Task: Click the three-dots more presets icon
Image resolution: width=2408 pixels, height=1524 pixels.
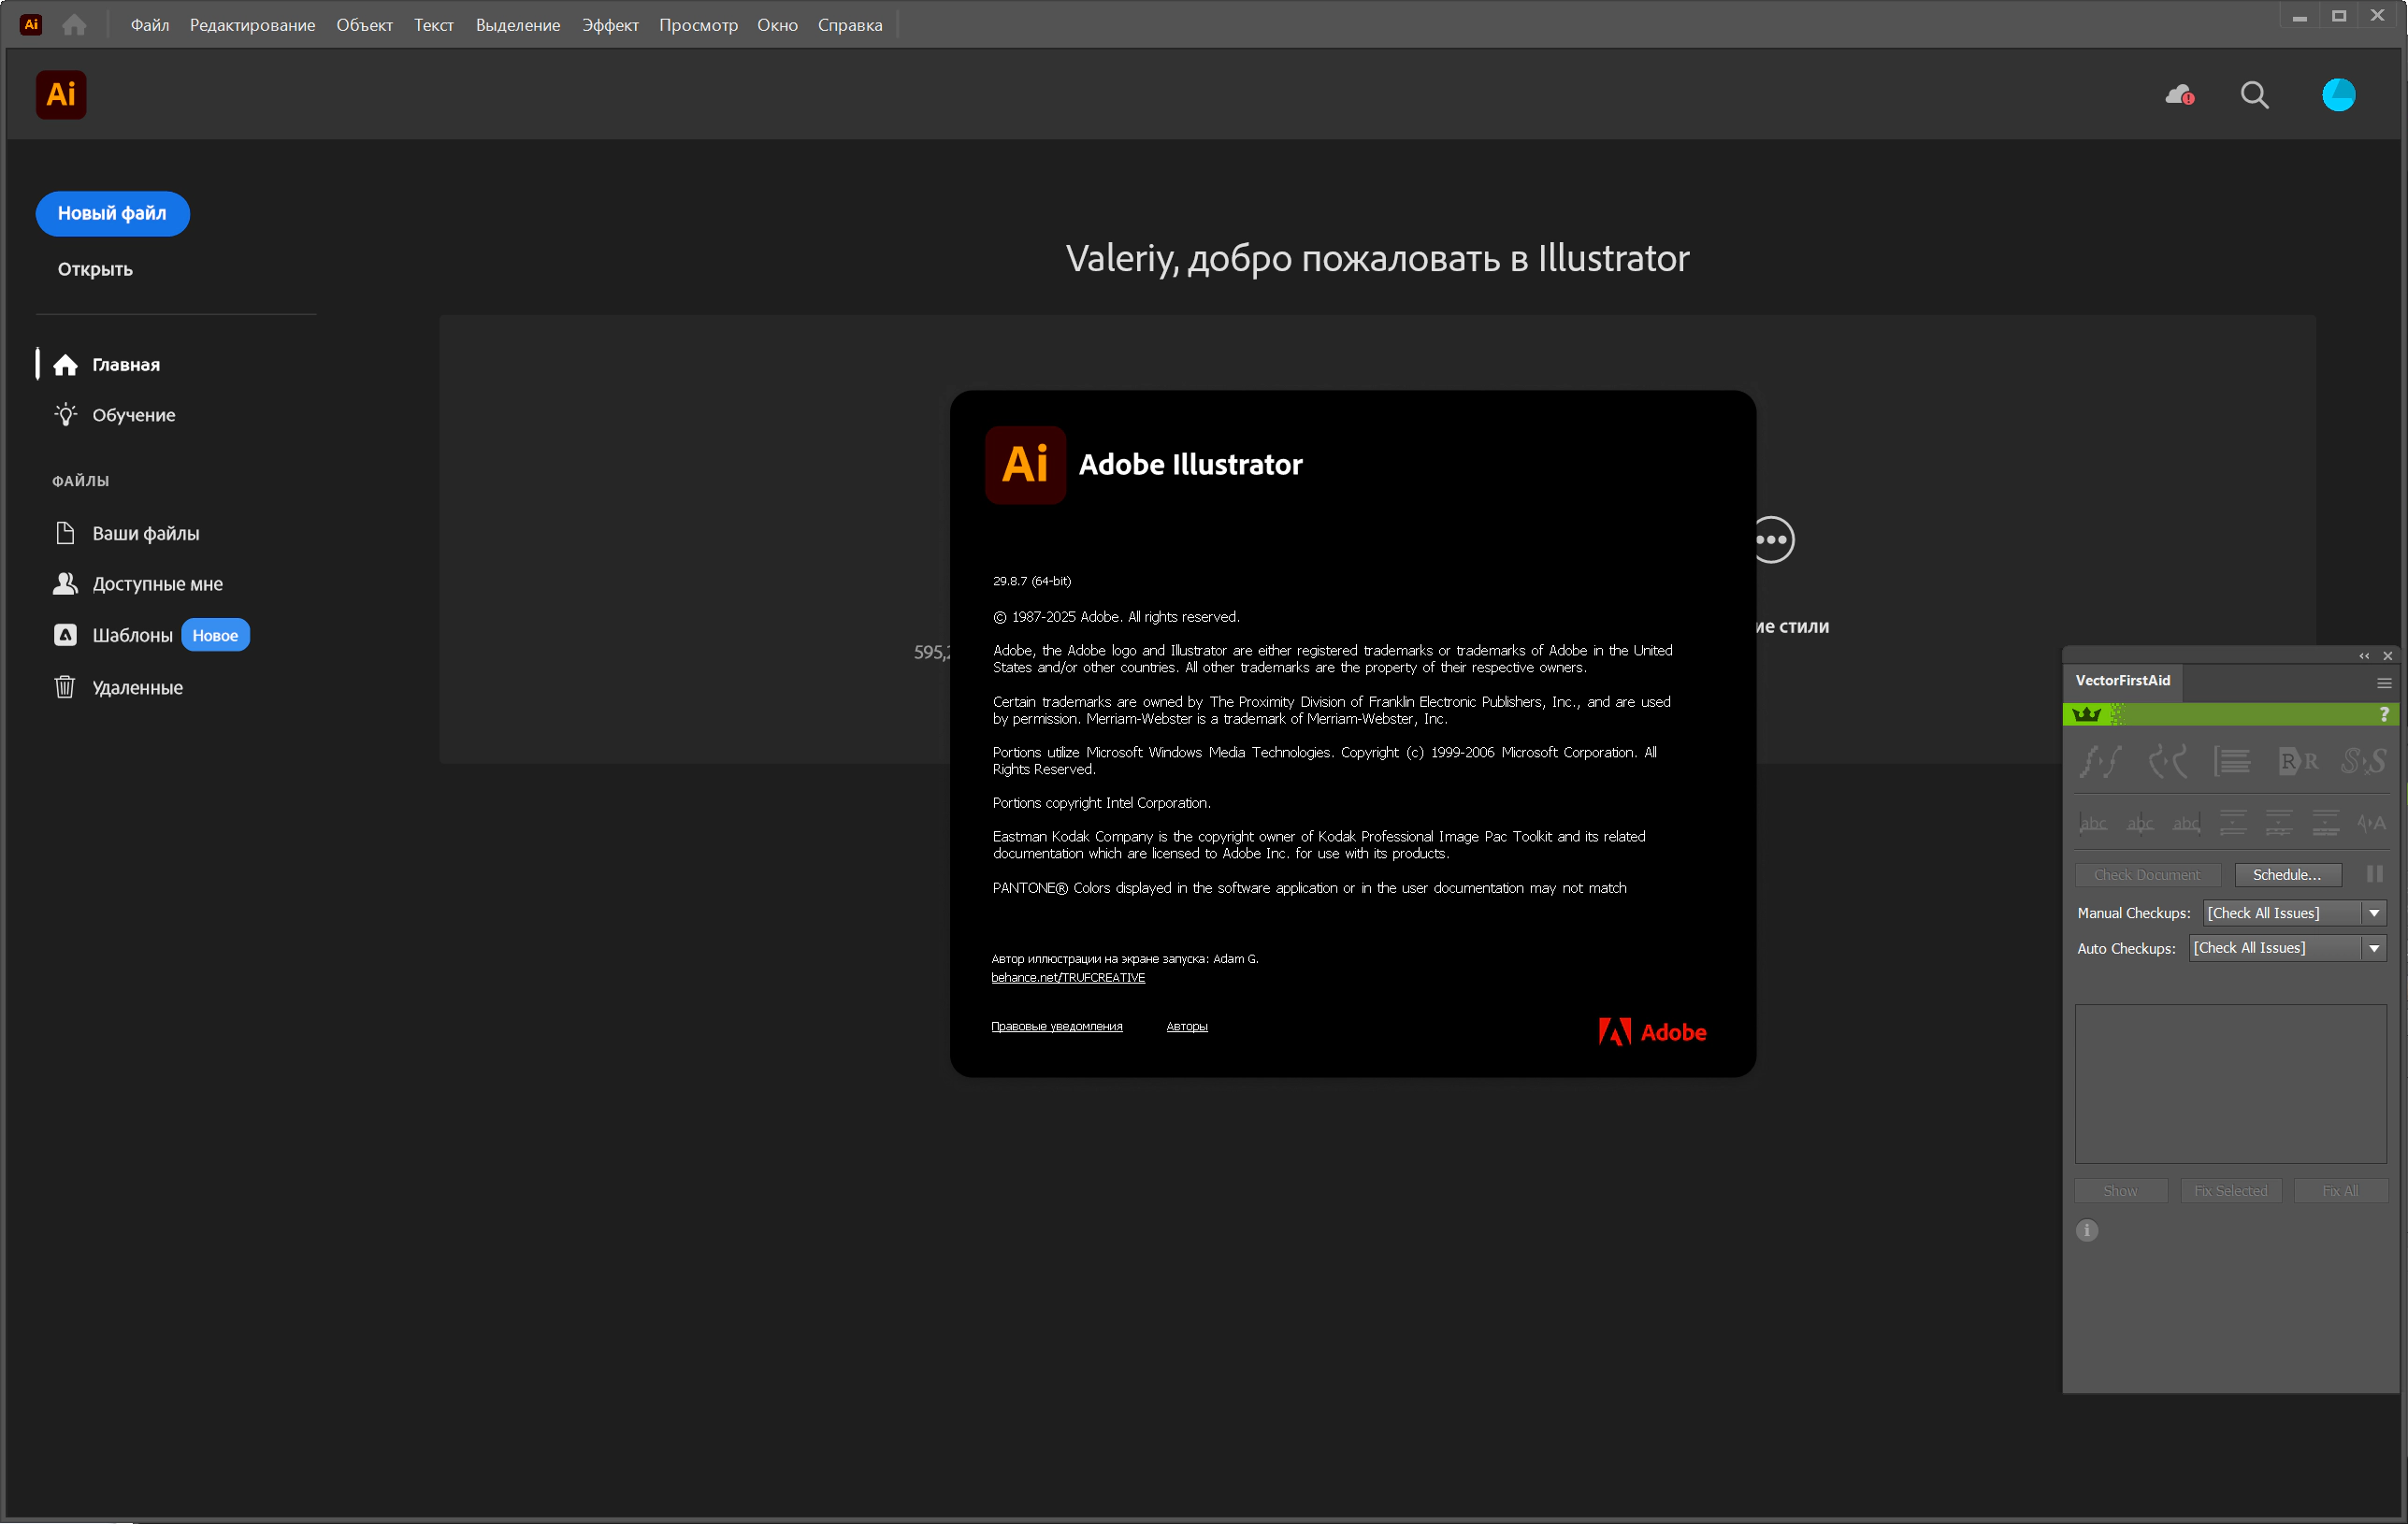Action: [1772, 540]
